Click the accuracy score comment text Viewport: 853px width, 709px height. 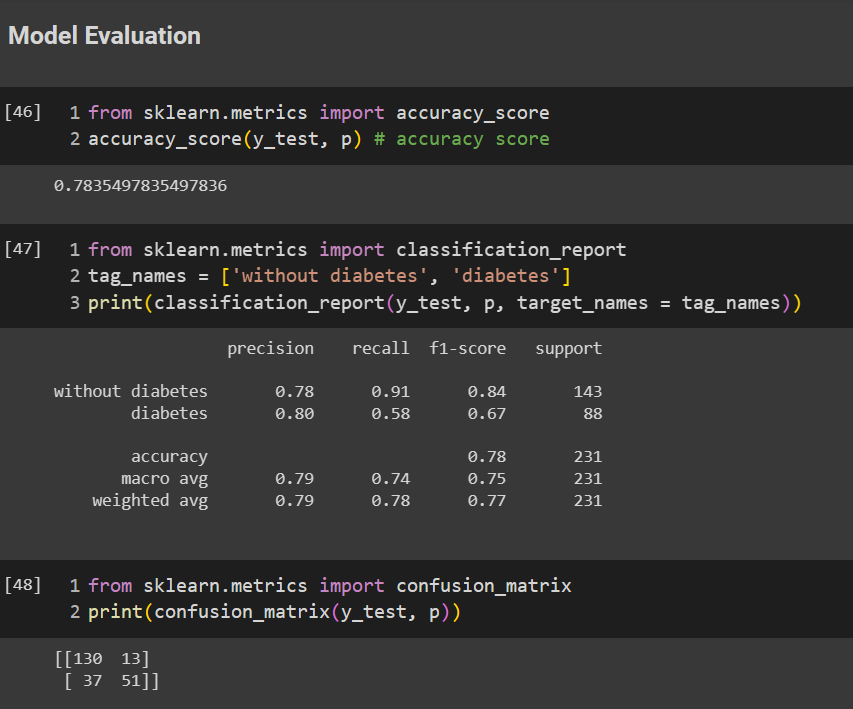click(462, 139)
